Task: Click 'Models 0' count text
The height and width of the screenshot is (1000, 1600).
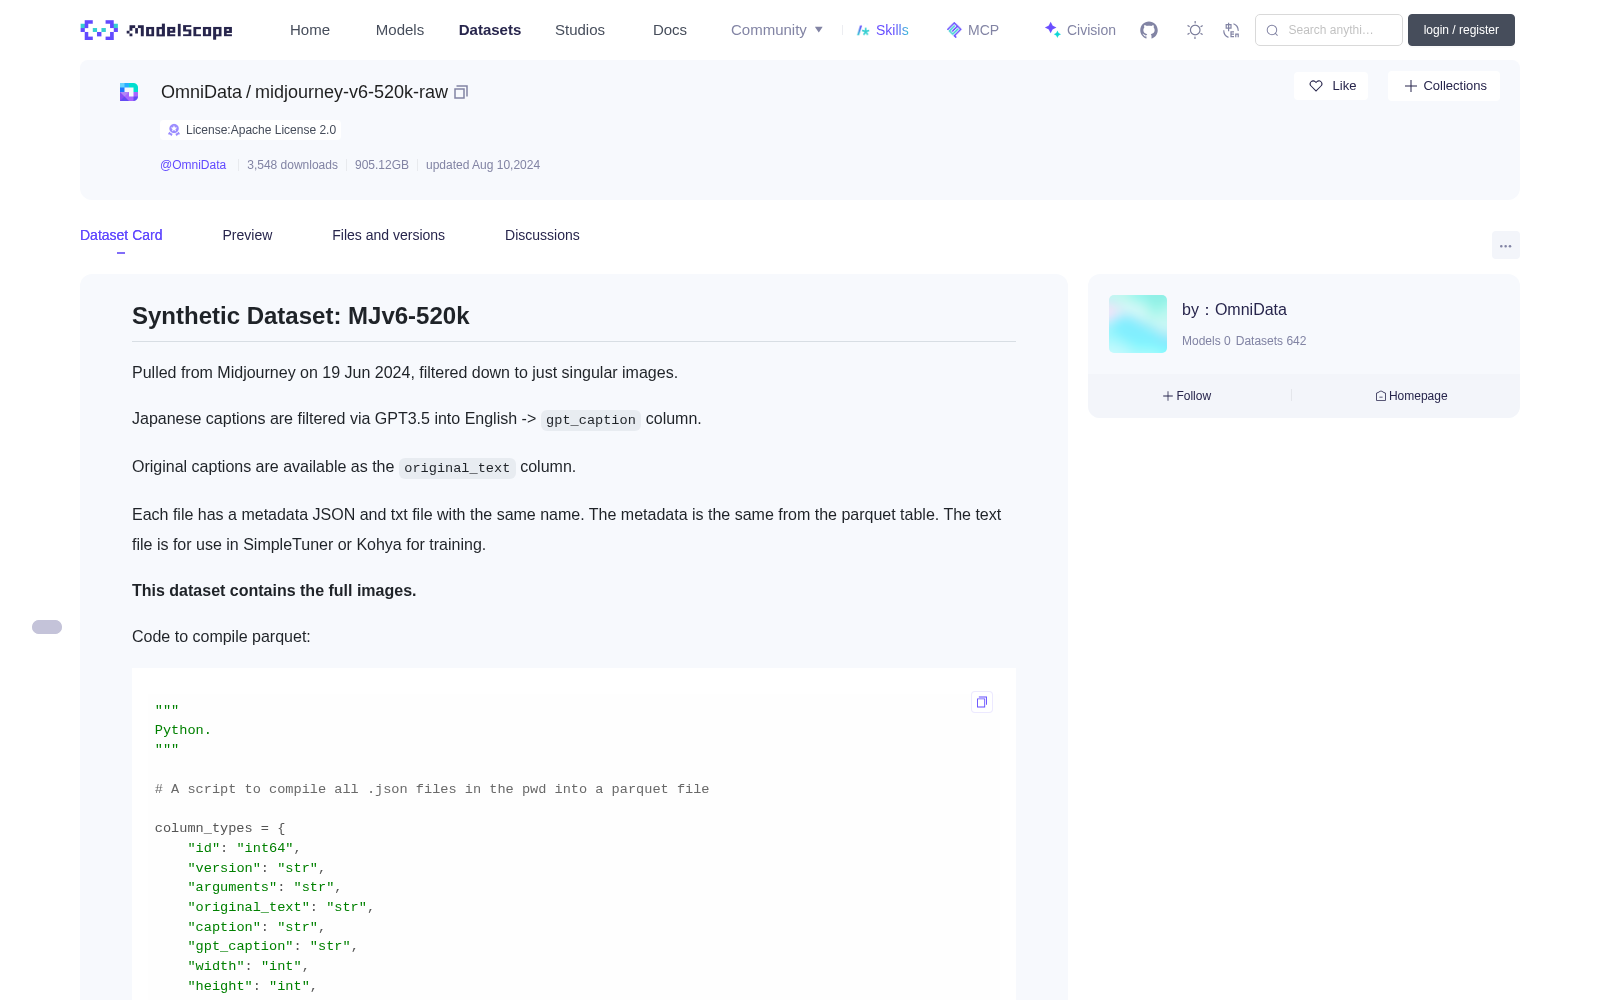Action: [x=1206, y=341]
